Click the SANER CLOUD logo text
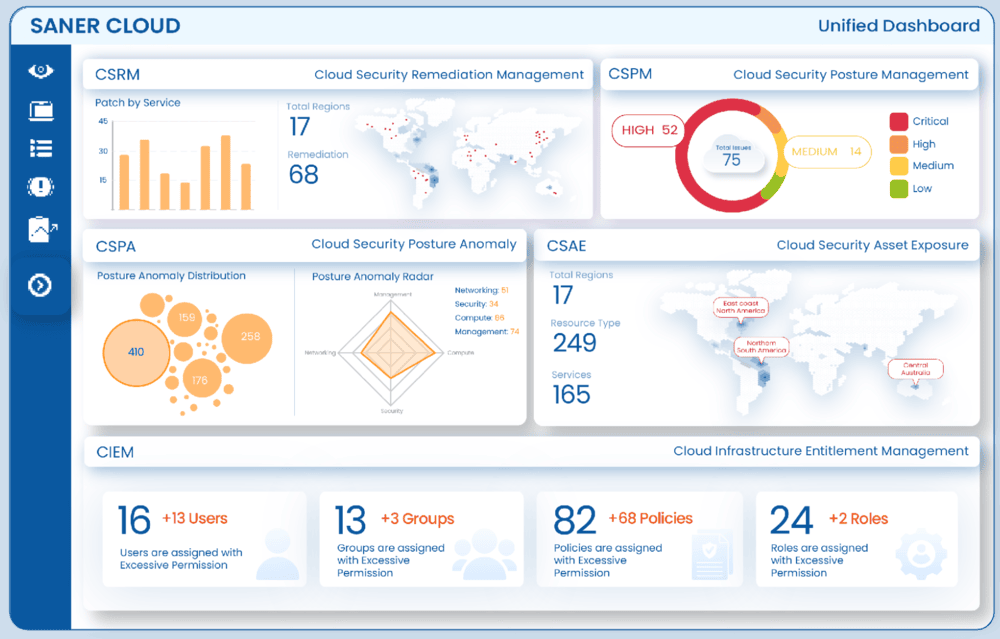The height and width of the screenshot is (639, 1000). pyautogui.click(x=105, y=26)
